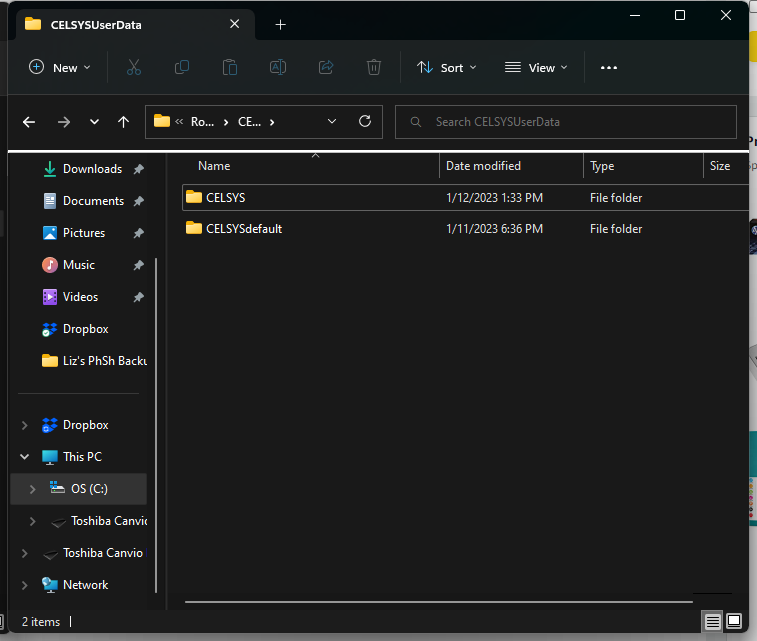Click the New button in toolbar
This screenshot has width=757, height=641.
click(60, 67)
